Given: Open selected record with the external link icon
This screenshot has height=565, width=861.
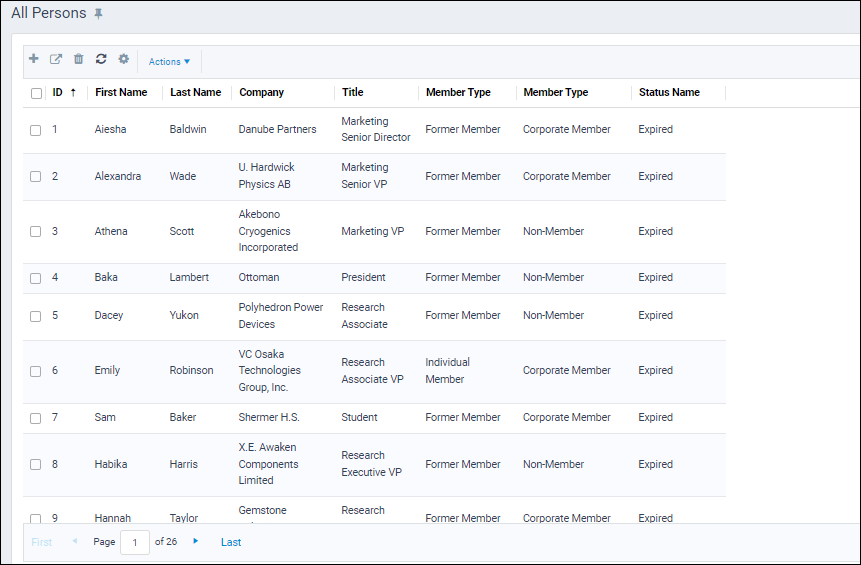Looking at the screenshot, I should click(56, 59).
